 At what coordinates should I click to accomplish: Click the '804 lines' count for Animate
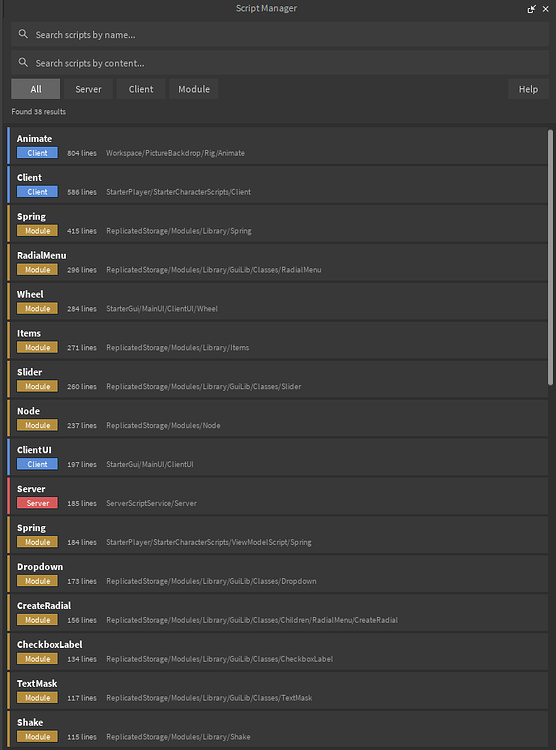coord(82,153)
